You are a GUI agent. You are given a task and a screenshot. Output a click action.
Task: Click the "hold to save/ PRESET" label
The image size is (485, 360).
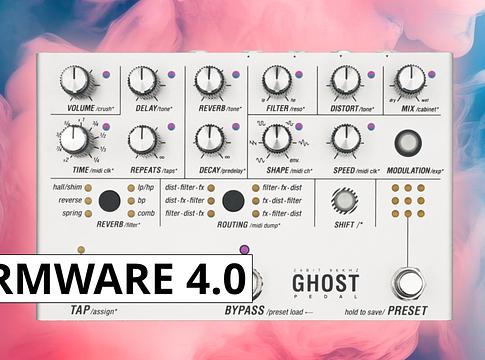click(x=386, y=311)
